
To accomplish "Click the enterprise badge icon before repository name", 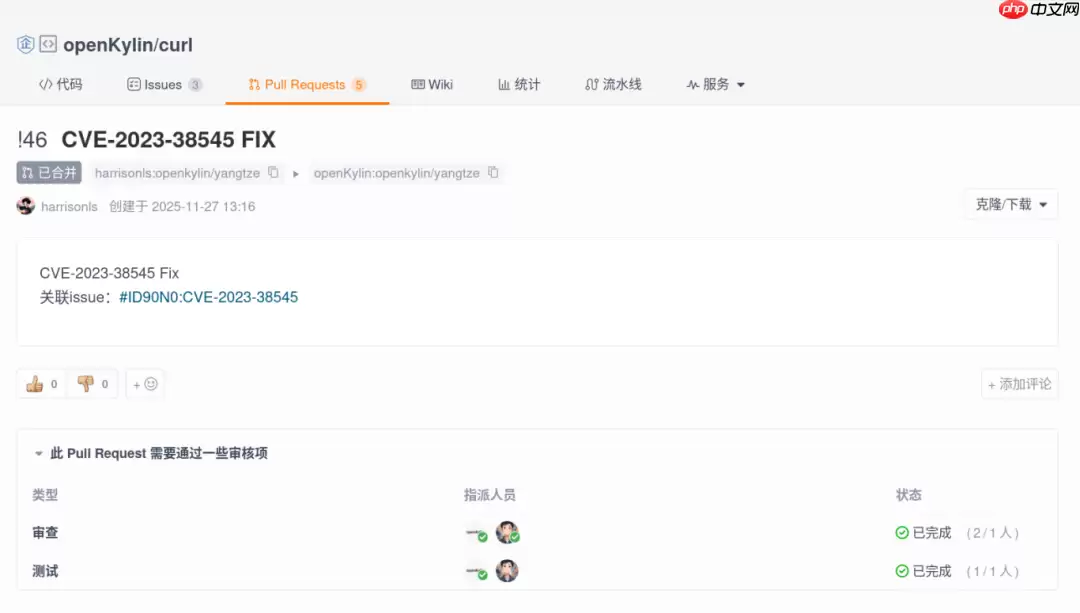I will pyautogui.click(x=26, y=44).
